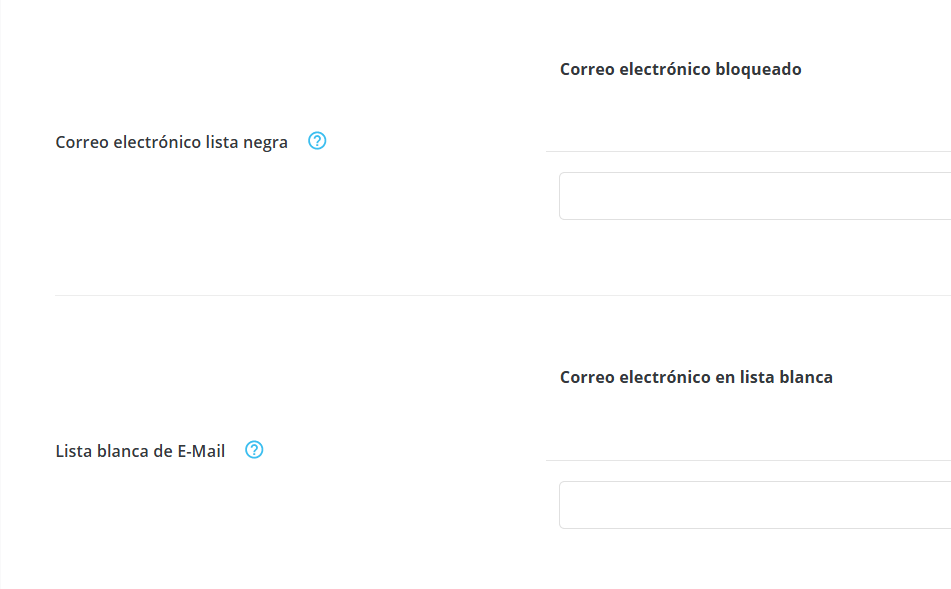Screen dimensions: 951x589
Task: Place cursor in the whitelist entry box
Action: (x=754, y=505)
